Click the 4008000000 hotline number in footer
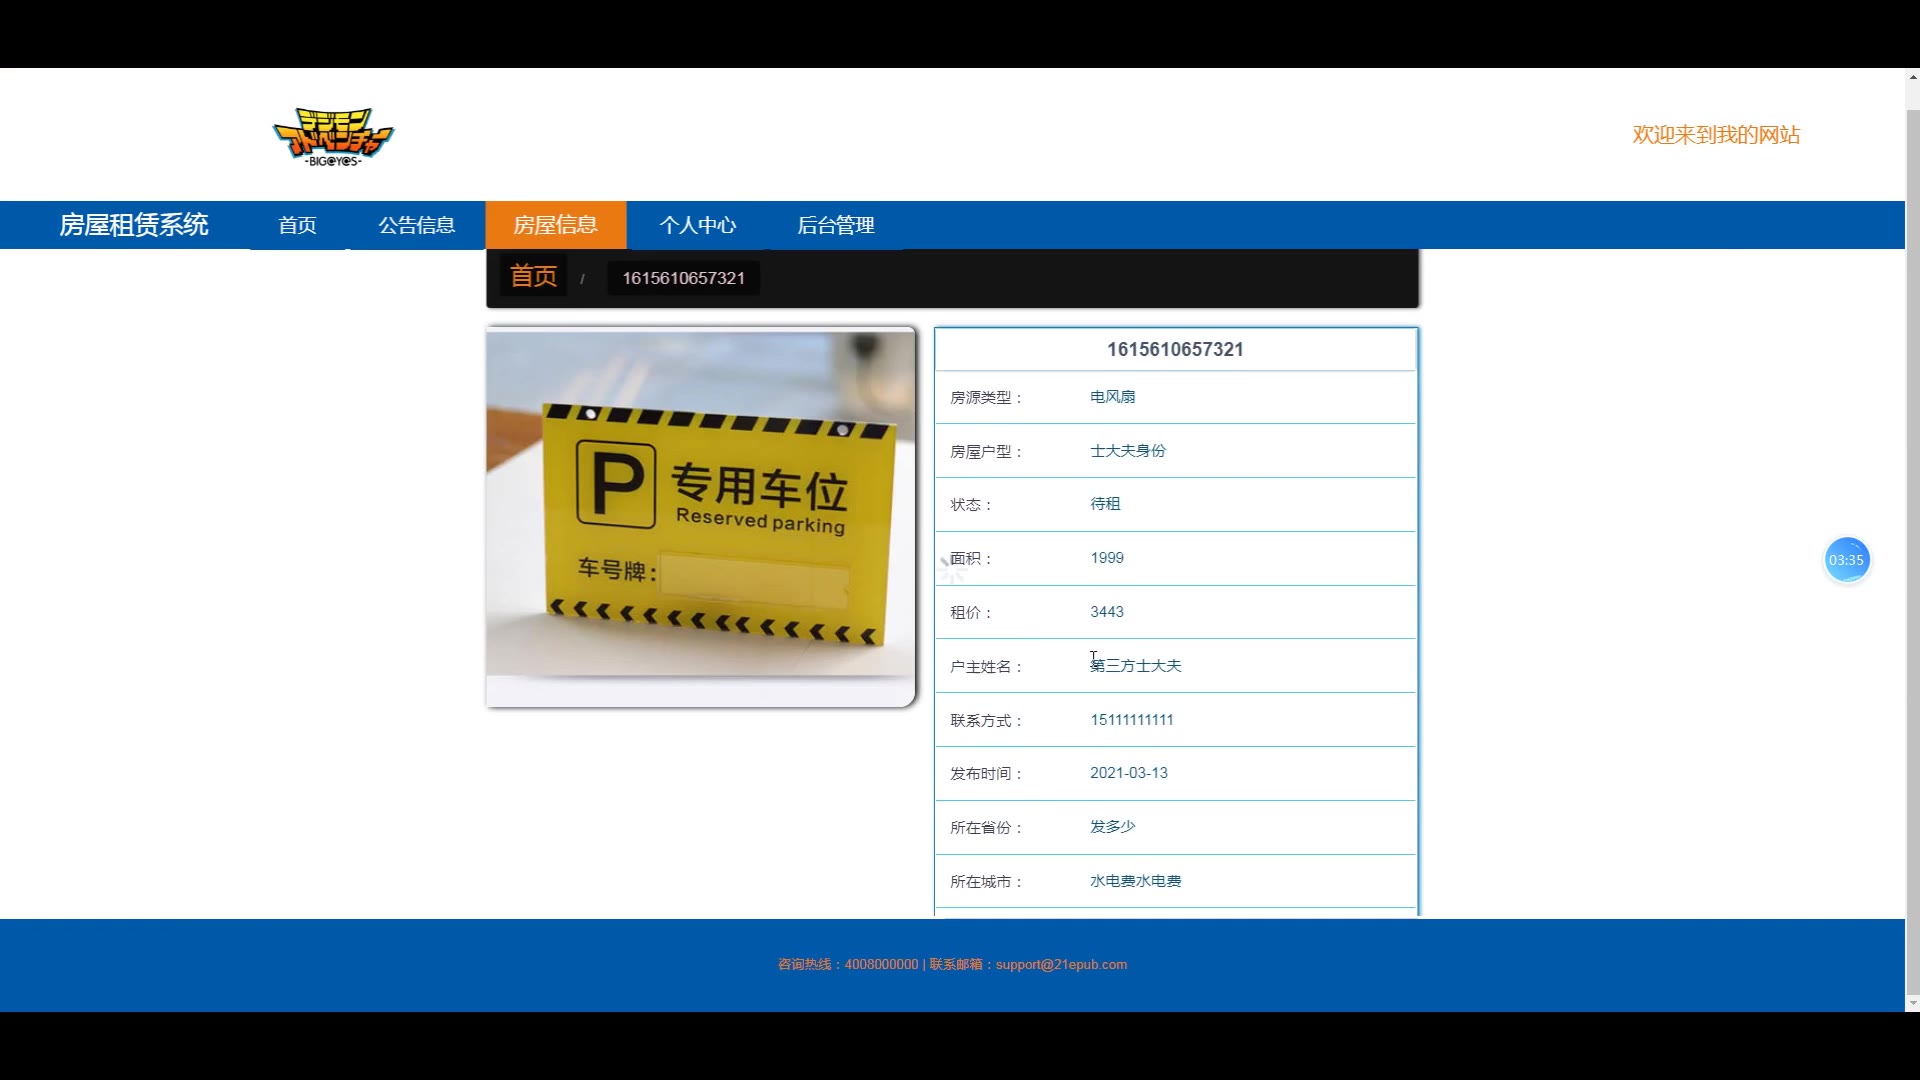1920x1080 pixels. [x=881, y=964]
